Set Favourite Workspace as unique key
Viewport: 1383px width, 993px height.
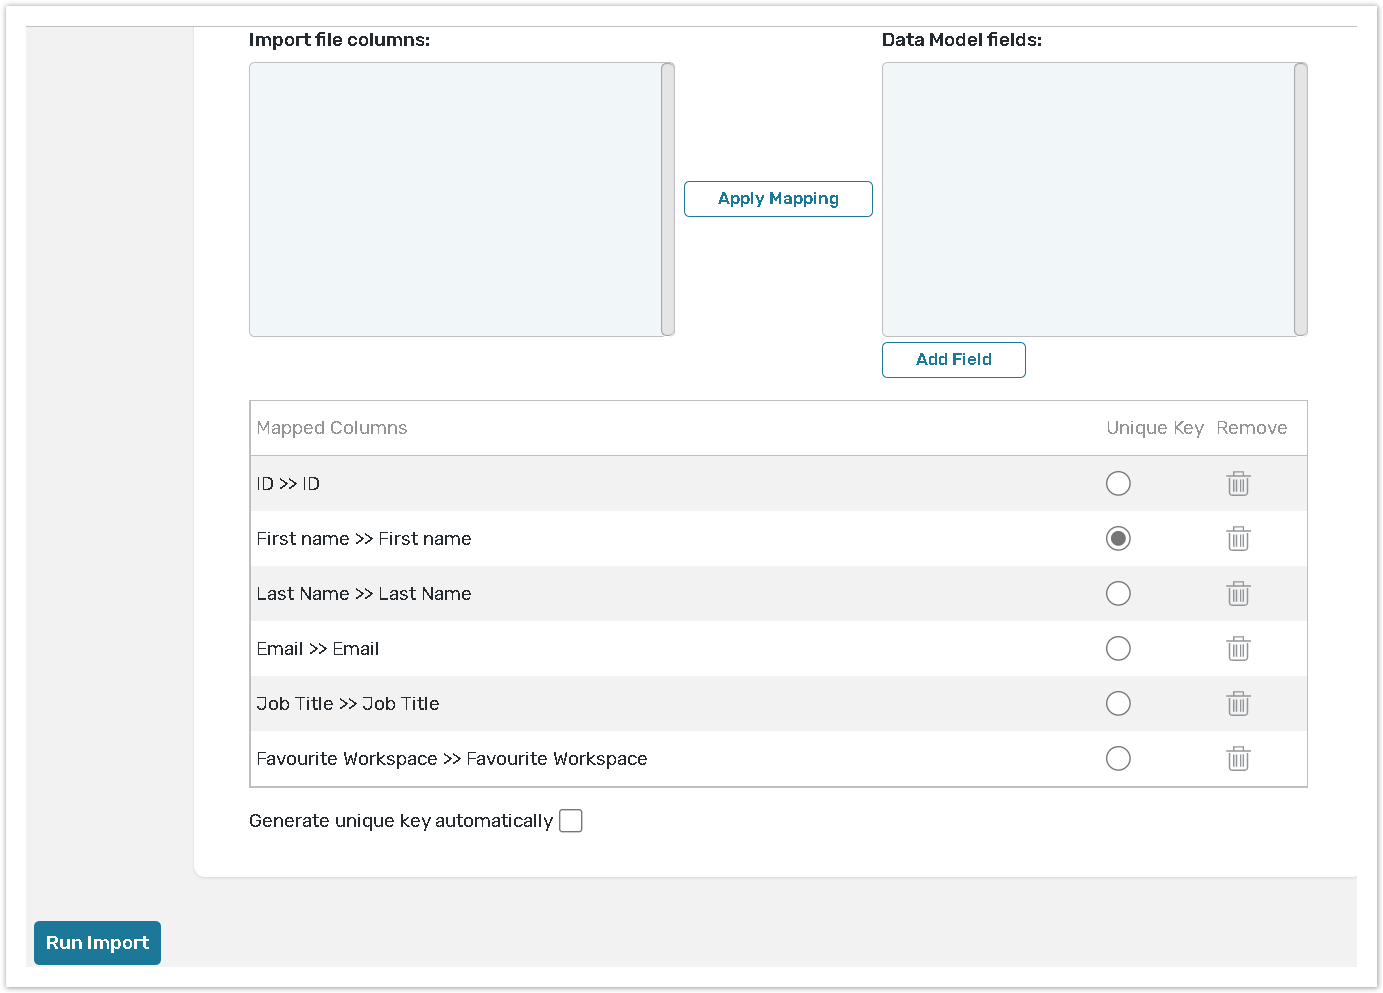[x=1118, y=759]
